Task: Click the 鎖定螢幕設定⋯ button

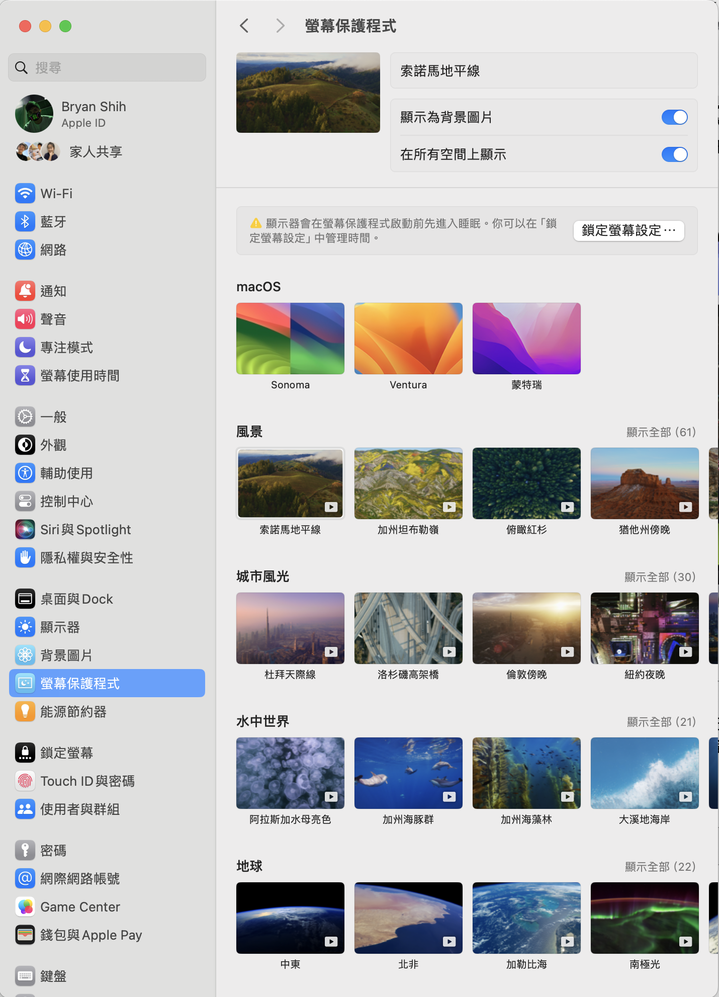Action: coord(629,230)
